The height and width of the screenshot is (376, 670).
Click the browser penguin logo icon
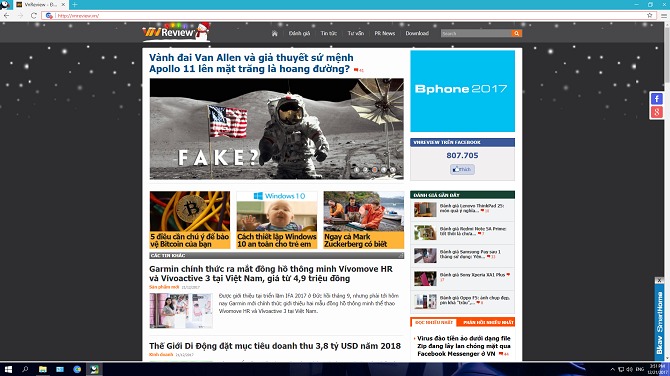click(5, 4)
